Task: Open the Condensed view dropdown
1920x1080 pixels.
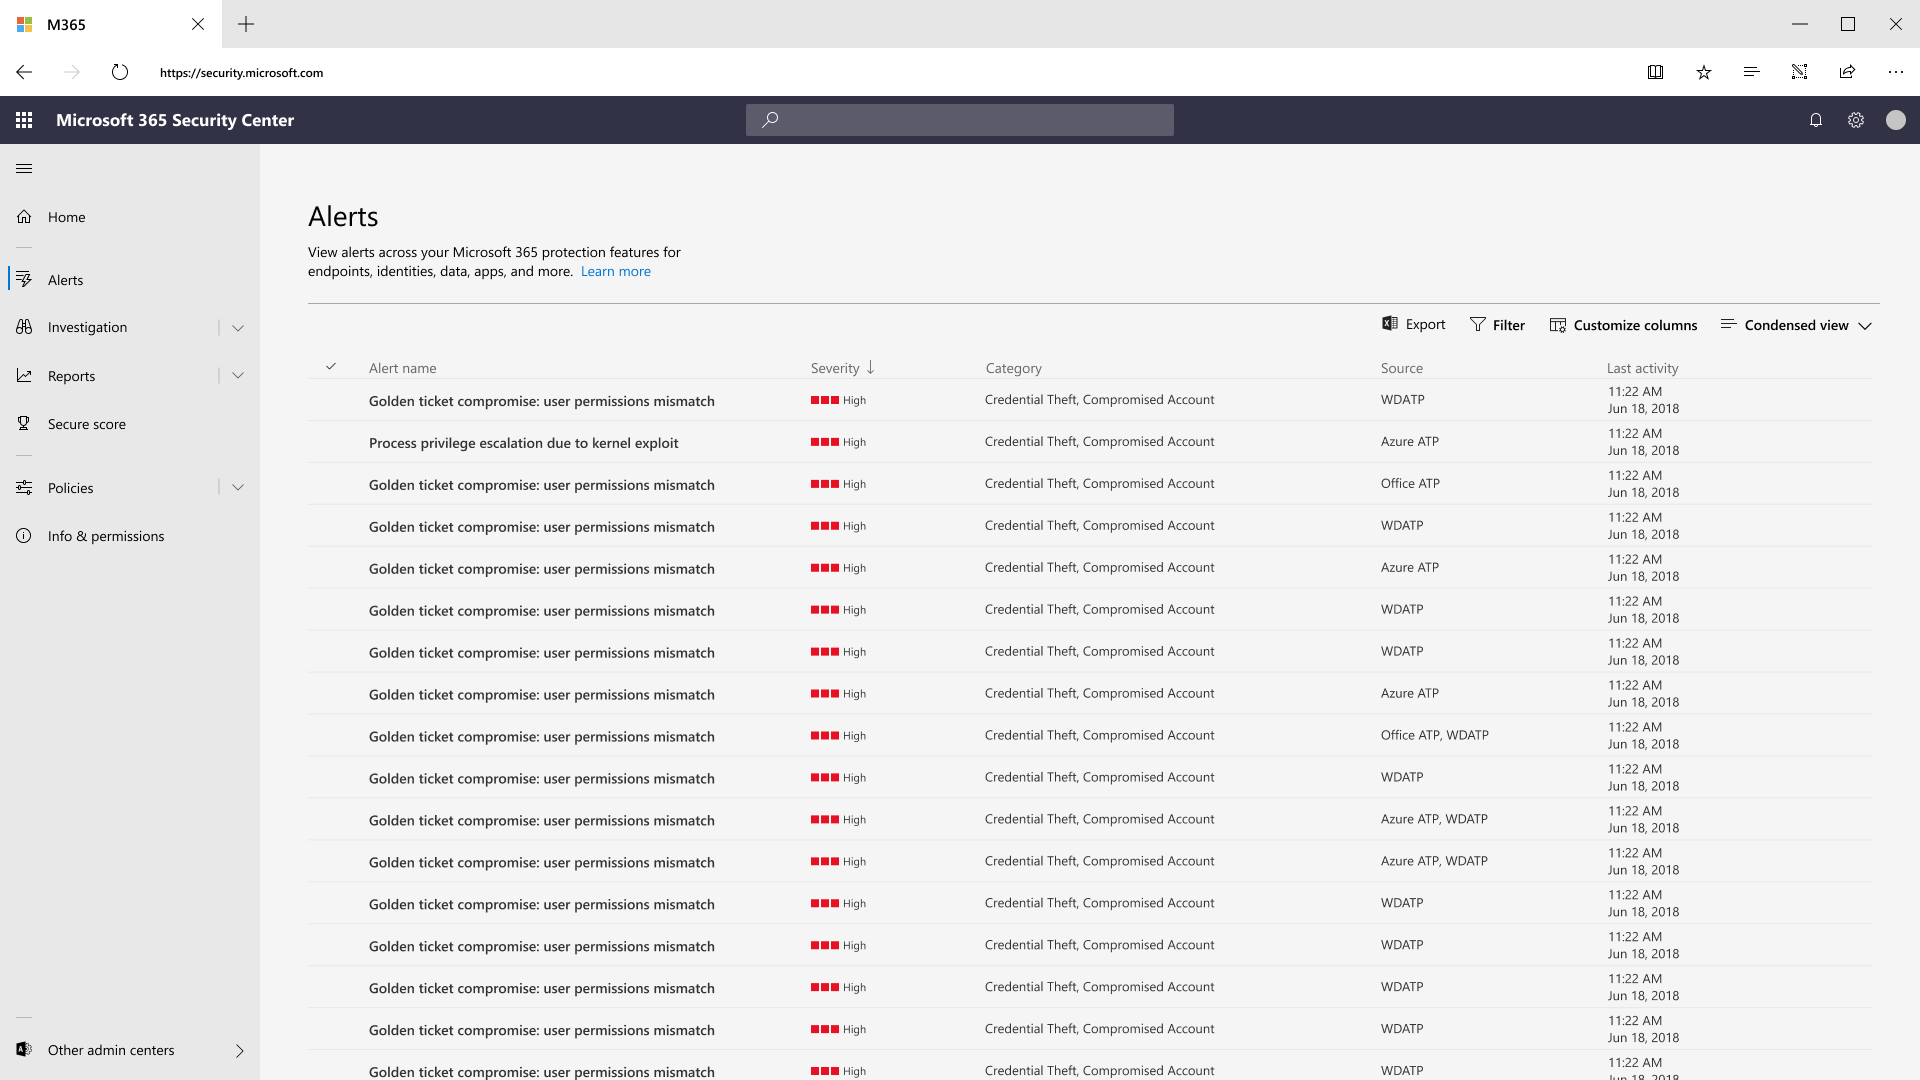Action: 1796,325
